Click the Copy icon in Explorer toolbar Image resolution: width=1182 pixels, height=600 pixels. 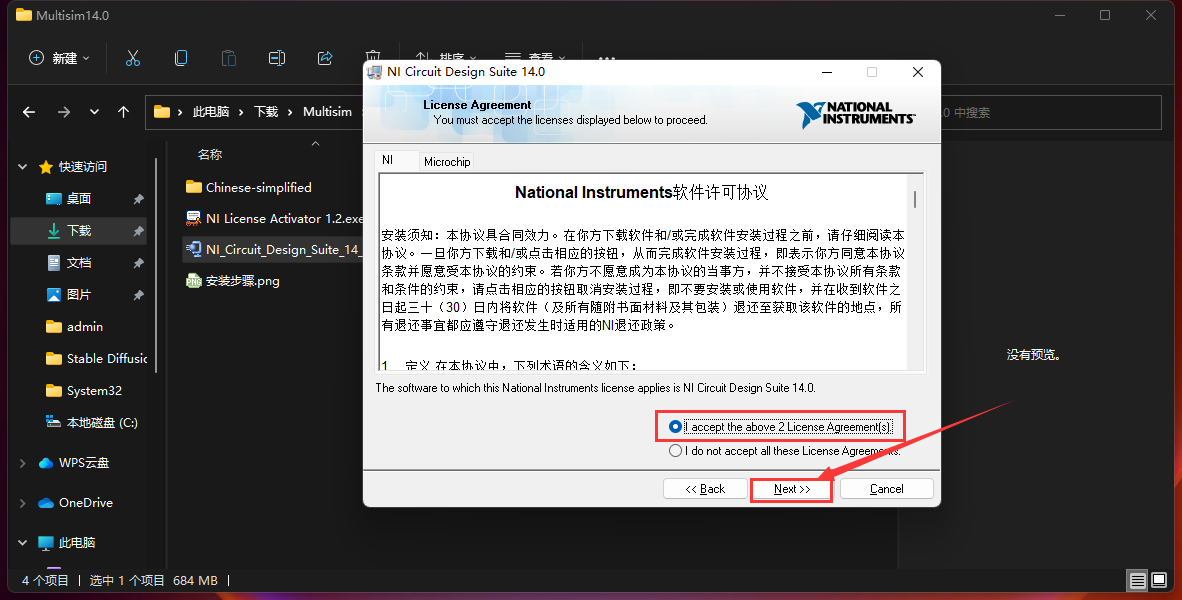pyautogui.click(x=181, y=58)
